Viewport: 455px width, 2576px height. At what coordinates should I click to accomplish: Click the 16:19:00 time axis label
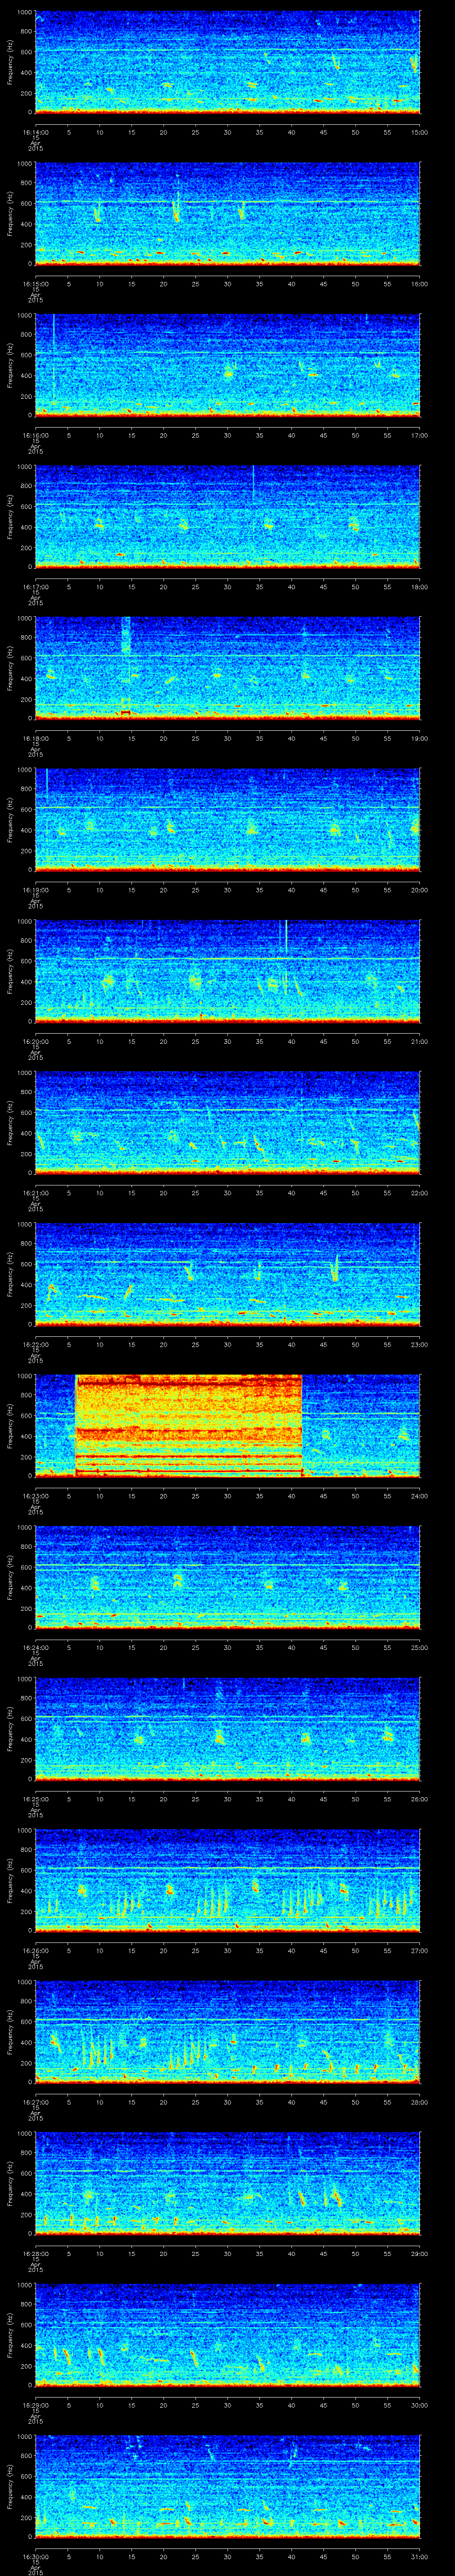(x=35, y=890)
